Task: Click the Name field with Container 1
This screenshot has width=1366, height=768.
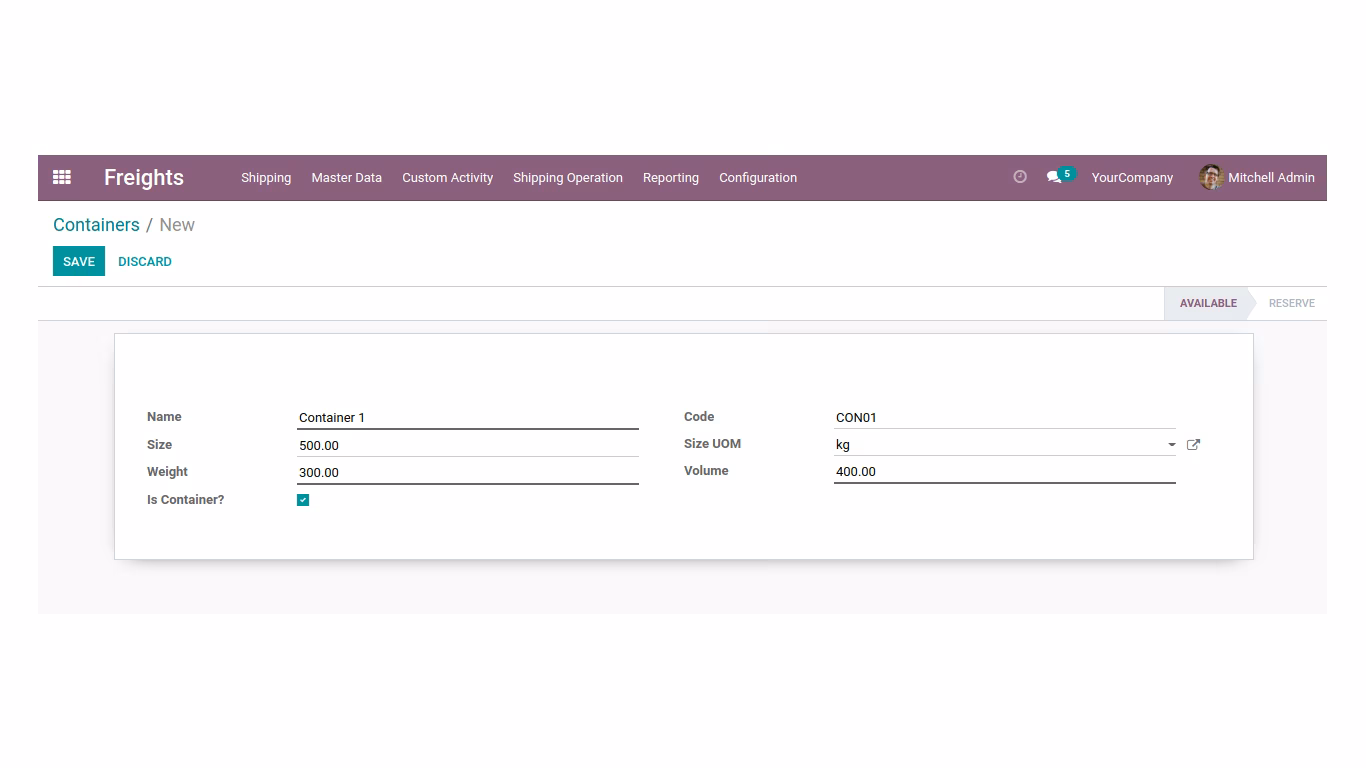Action: click(468, 418)
